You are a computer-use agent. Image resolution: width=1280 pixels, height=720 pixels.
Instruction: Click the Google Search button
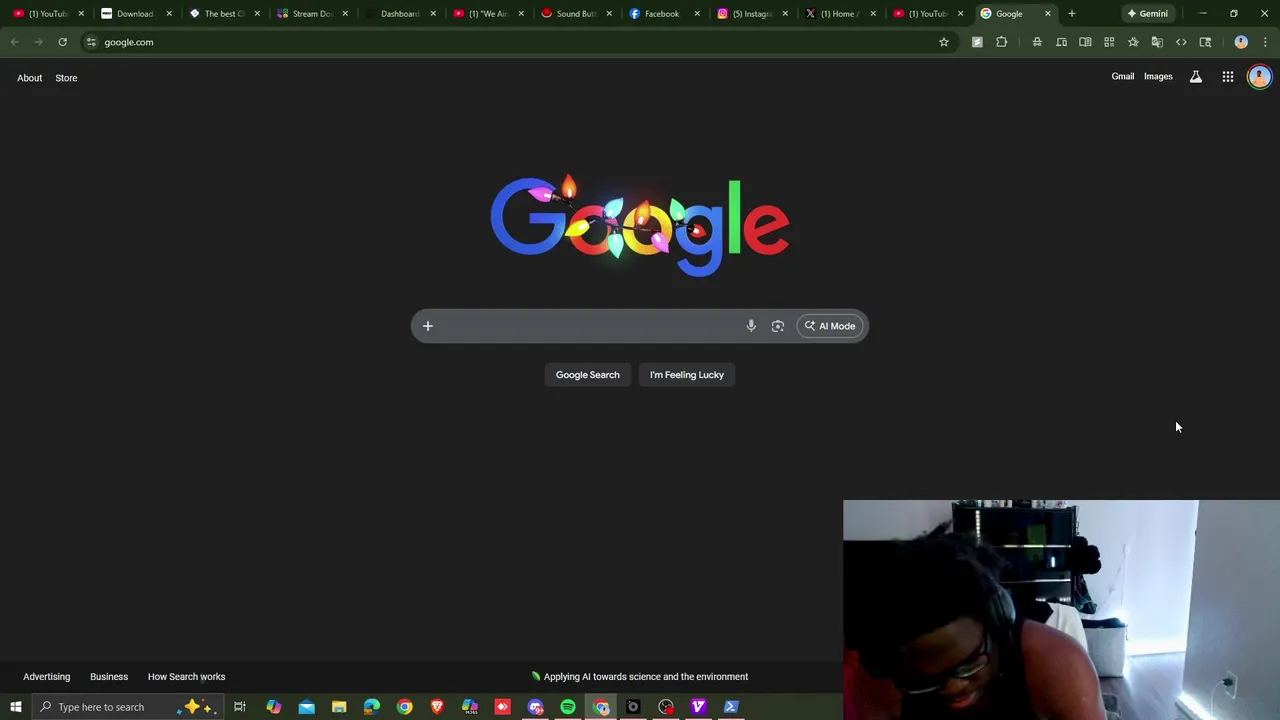click(x=588, y=375)
